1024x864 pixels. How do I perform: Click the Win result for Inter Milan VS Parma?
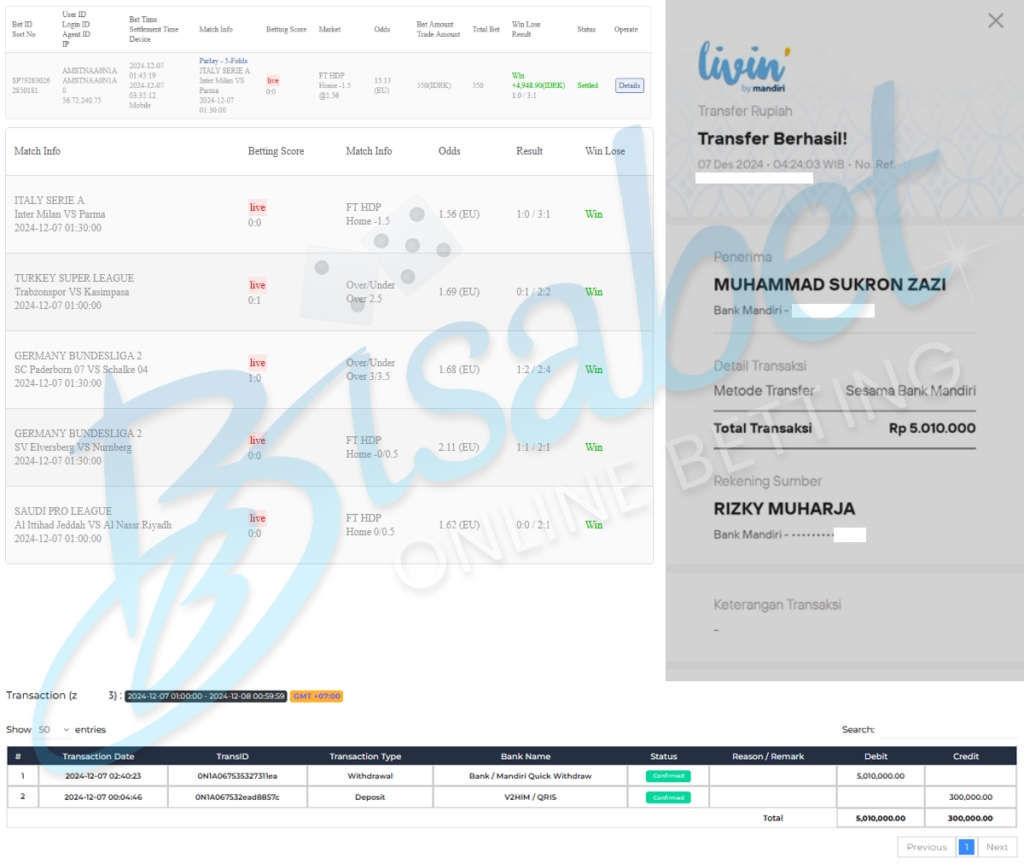click(594, 214)
